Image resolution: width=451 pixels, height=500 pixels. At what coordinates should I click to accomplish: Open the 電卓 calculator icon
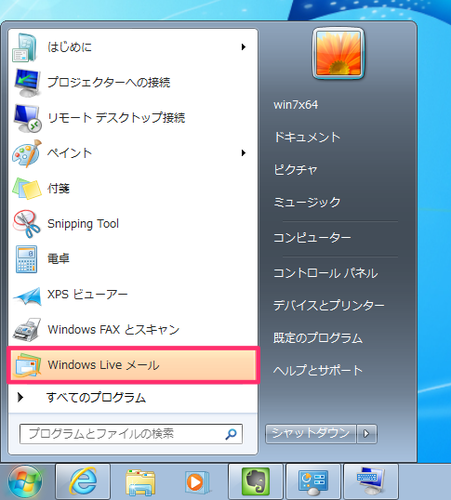point(27,259)
